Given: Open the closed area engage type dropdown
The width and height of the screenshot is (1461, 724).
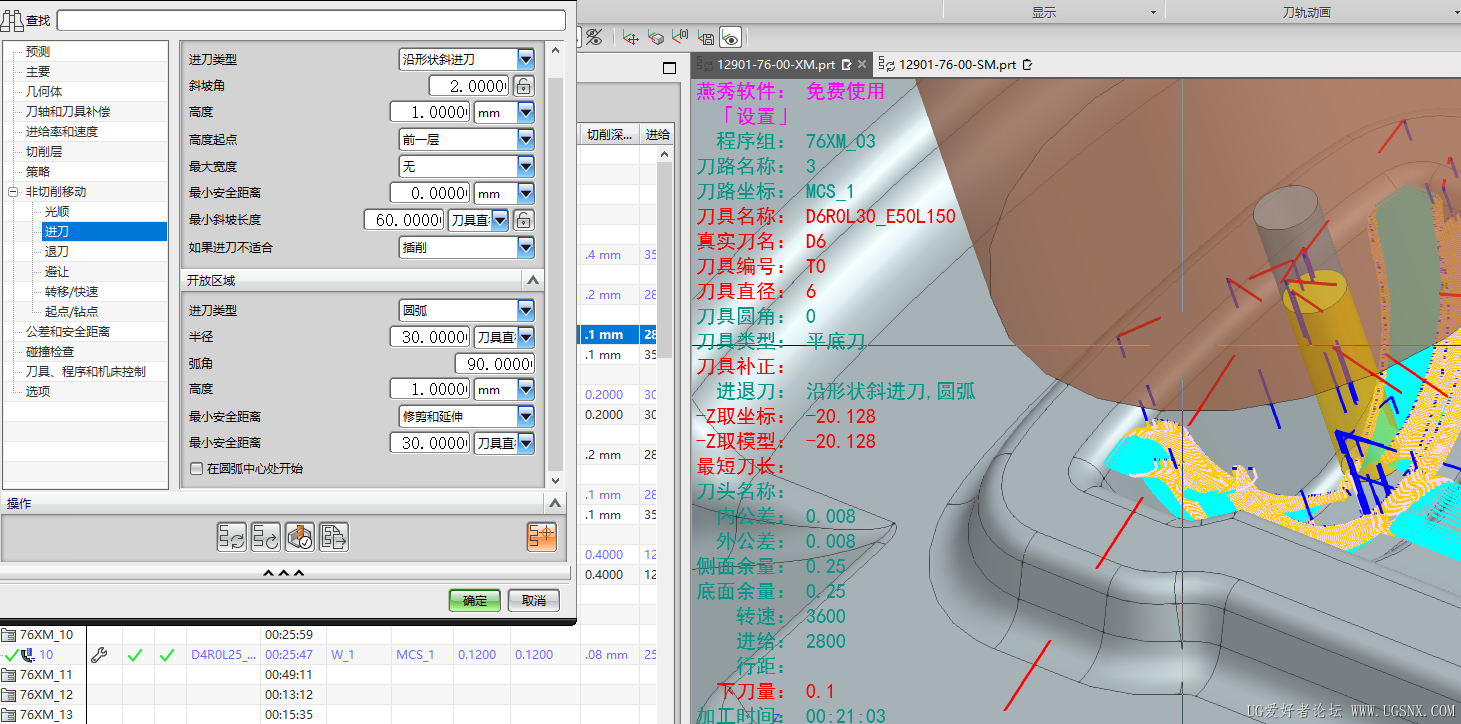Looking at the screenshot, I should (525, 60).
